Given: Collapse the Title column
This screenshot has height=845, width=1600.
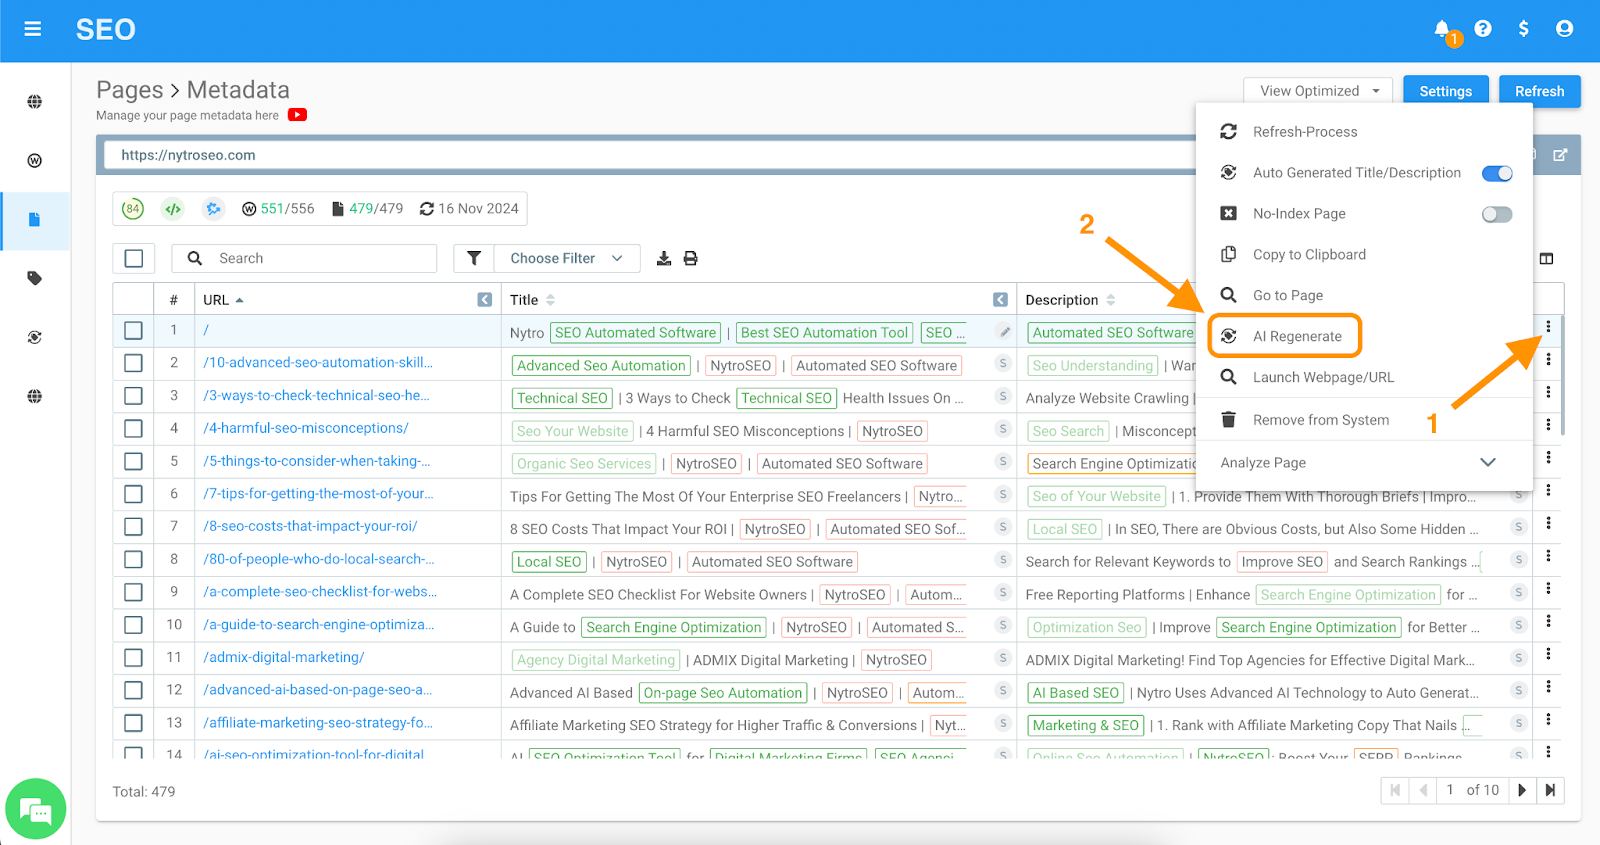Looking at the screenshot, I should click(x=1000, y=300).
